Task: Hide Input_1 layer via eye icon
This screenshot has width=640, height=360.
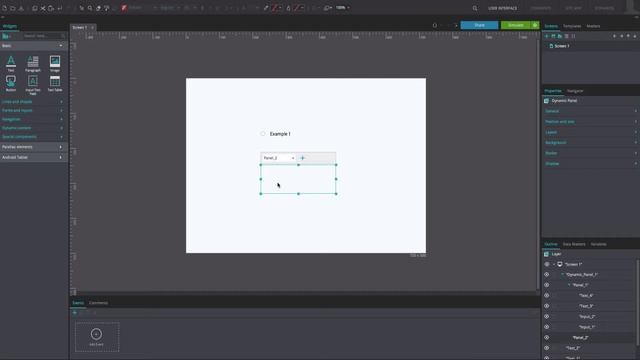Action: coord(547,327)
